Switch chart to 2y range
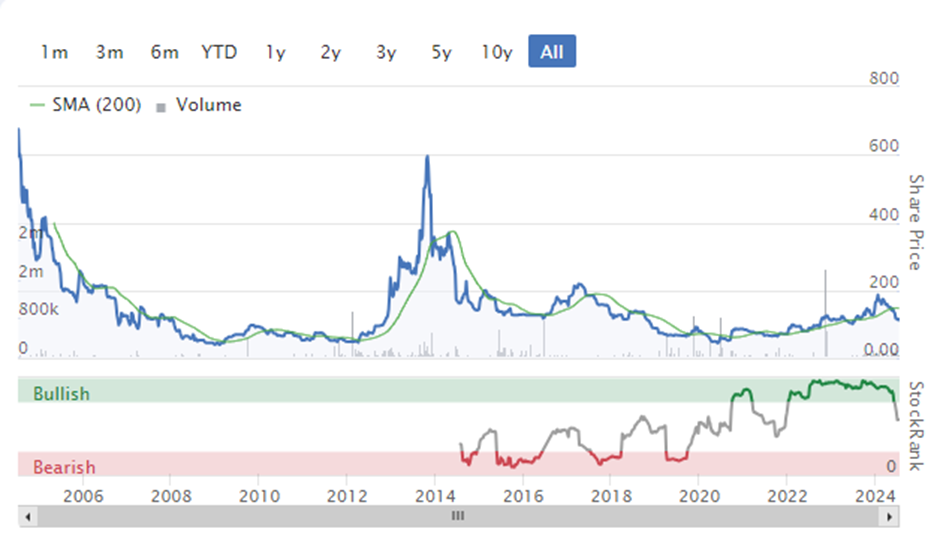Image resolution: width=940 pixels, height=538 pixels. point(330,52)
